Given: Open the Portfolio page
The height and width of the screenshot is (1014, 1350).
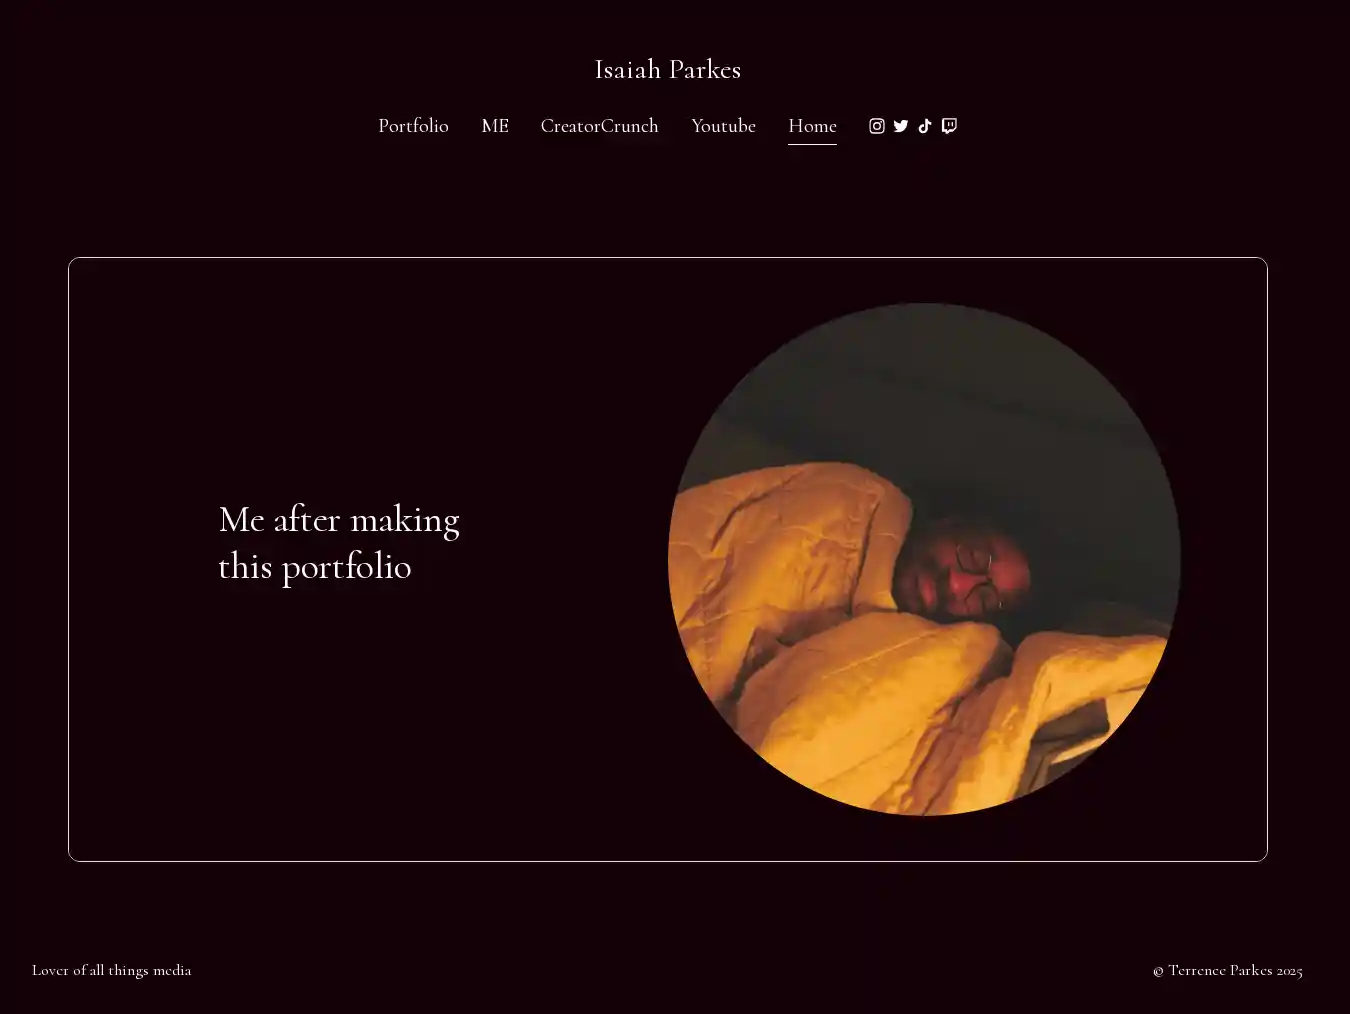Looking at the screenshot, I should click(413, 126).
